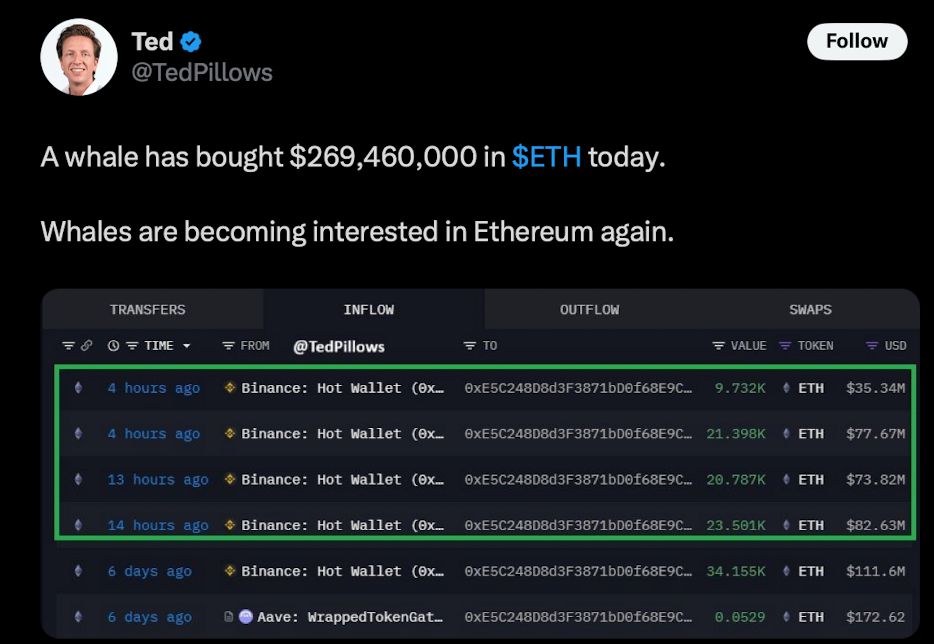The height and width of the screenshot is (644, 934).
Task: Click the 4 hours ago timestamp link
Action: [153, 388]
